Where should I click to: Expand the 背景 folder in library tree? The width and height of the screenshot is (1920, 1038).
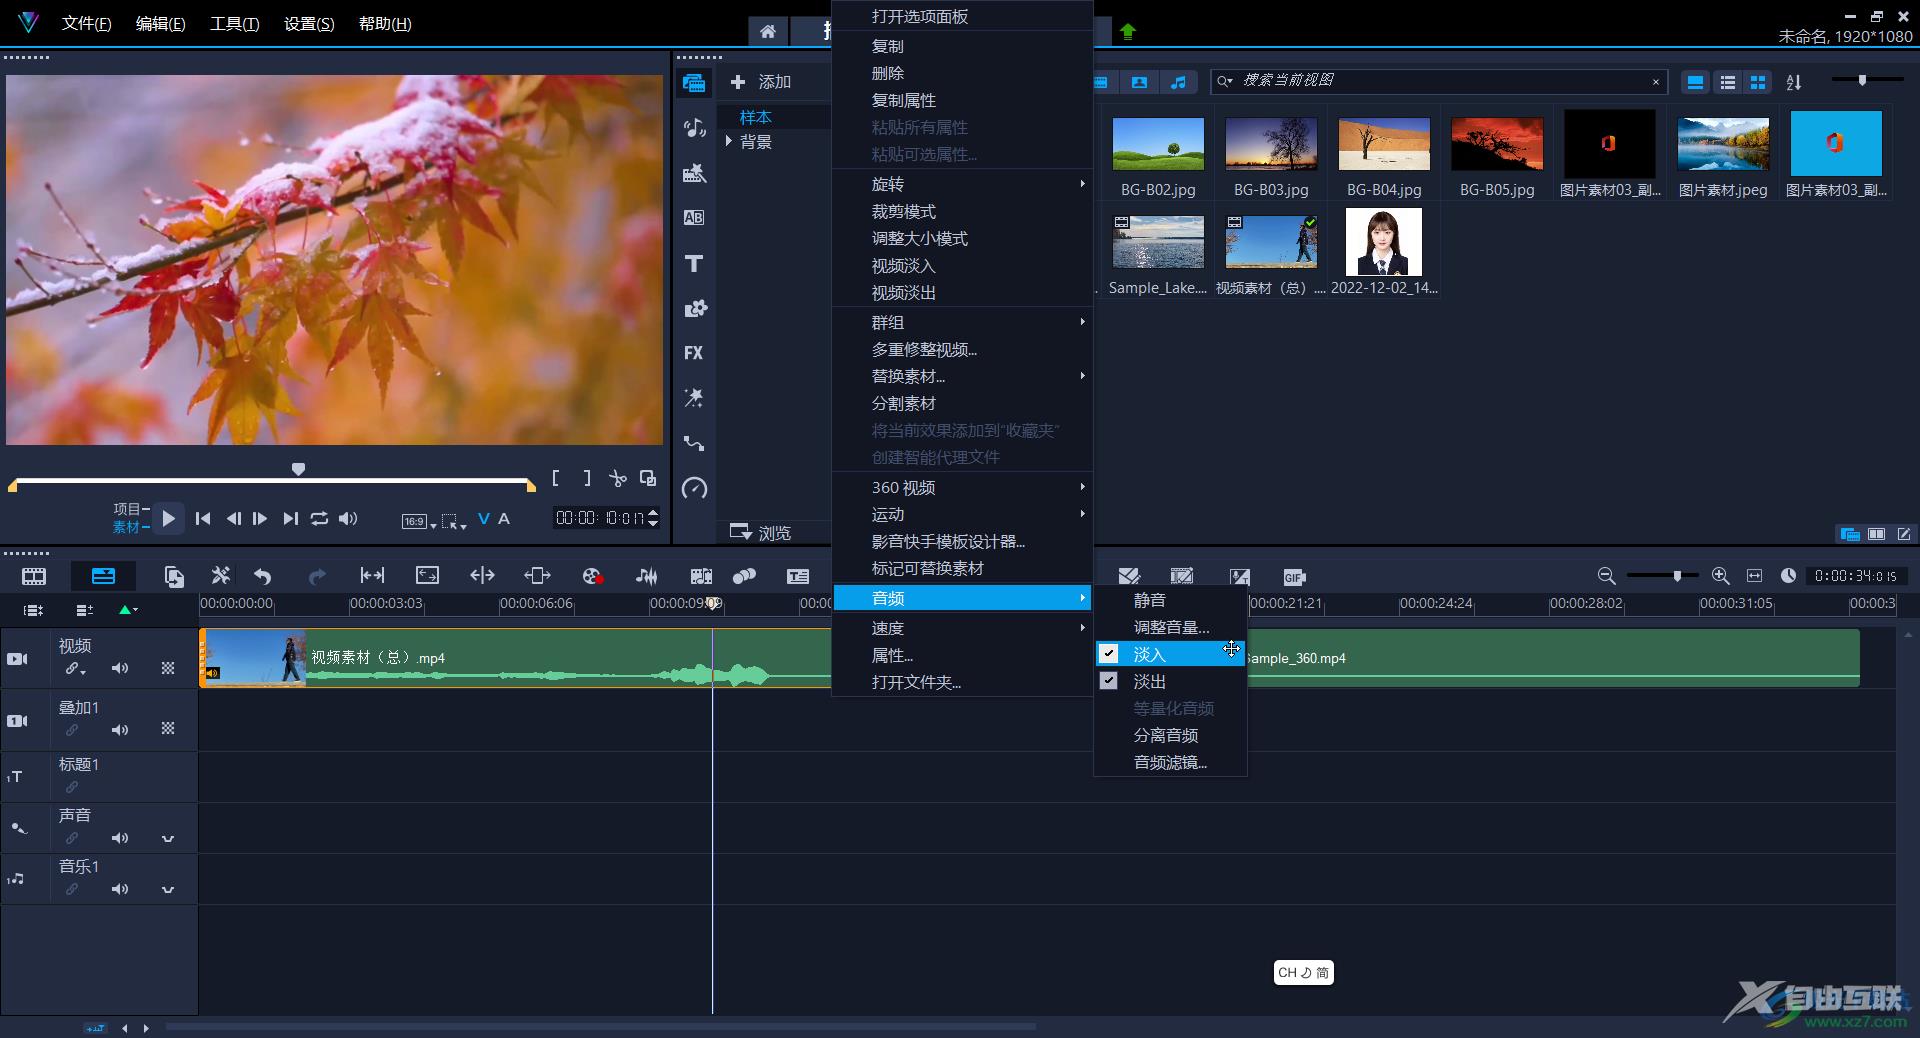(729, 142)
